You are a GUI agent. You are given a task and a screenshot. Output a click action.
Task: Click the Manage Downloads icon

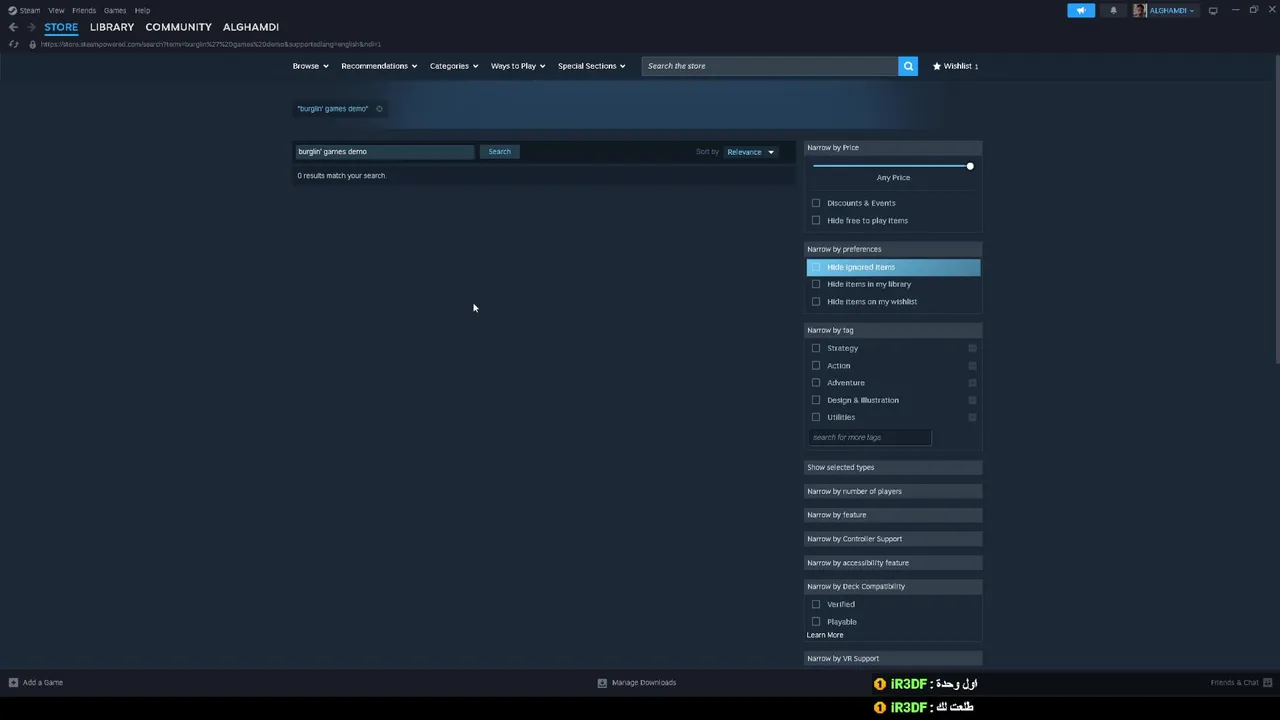point(602,682)
